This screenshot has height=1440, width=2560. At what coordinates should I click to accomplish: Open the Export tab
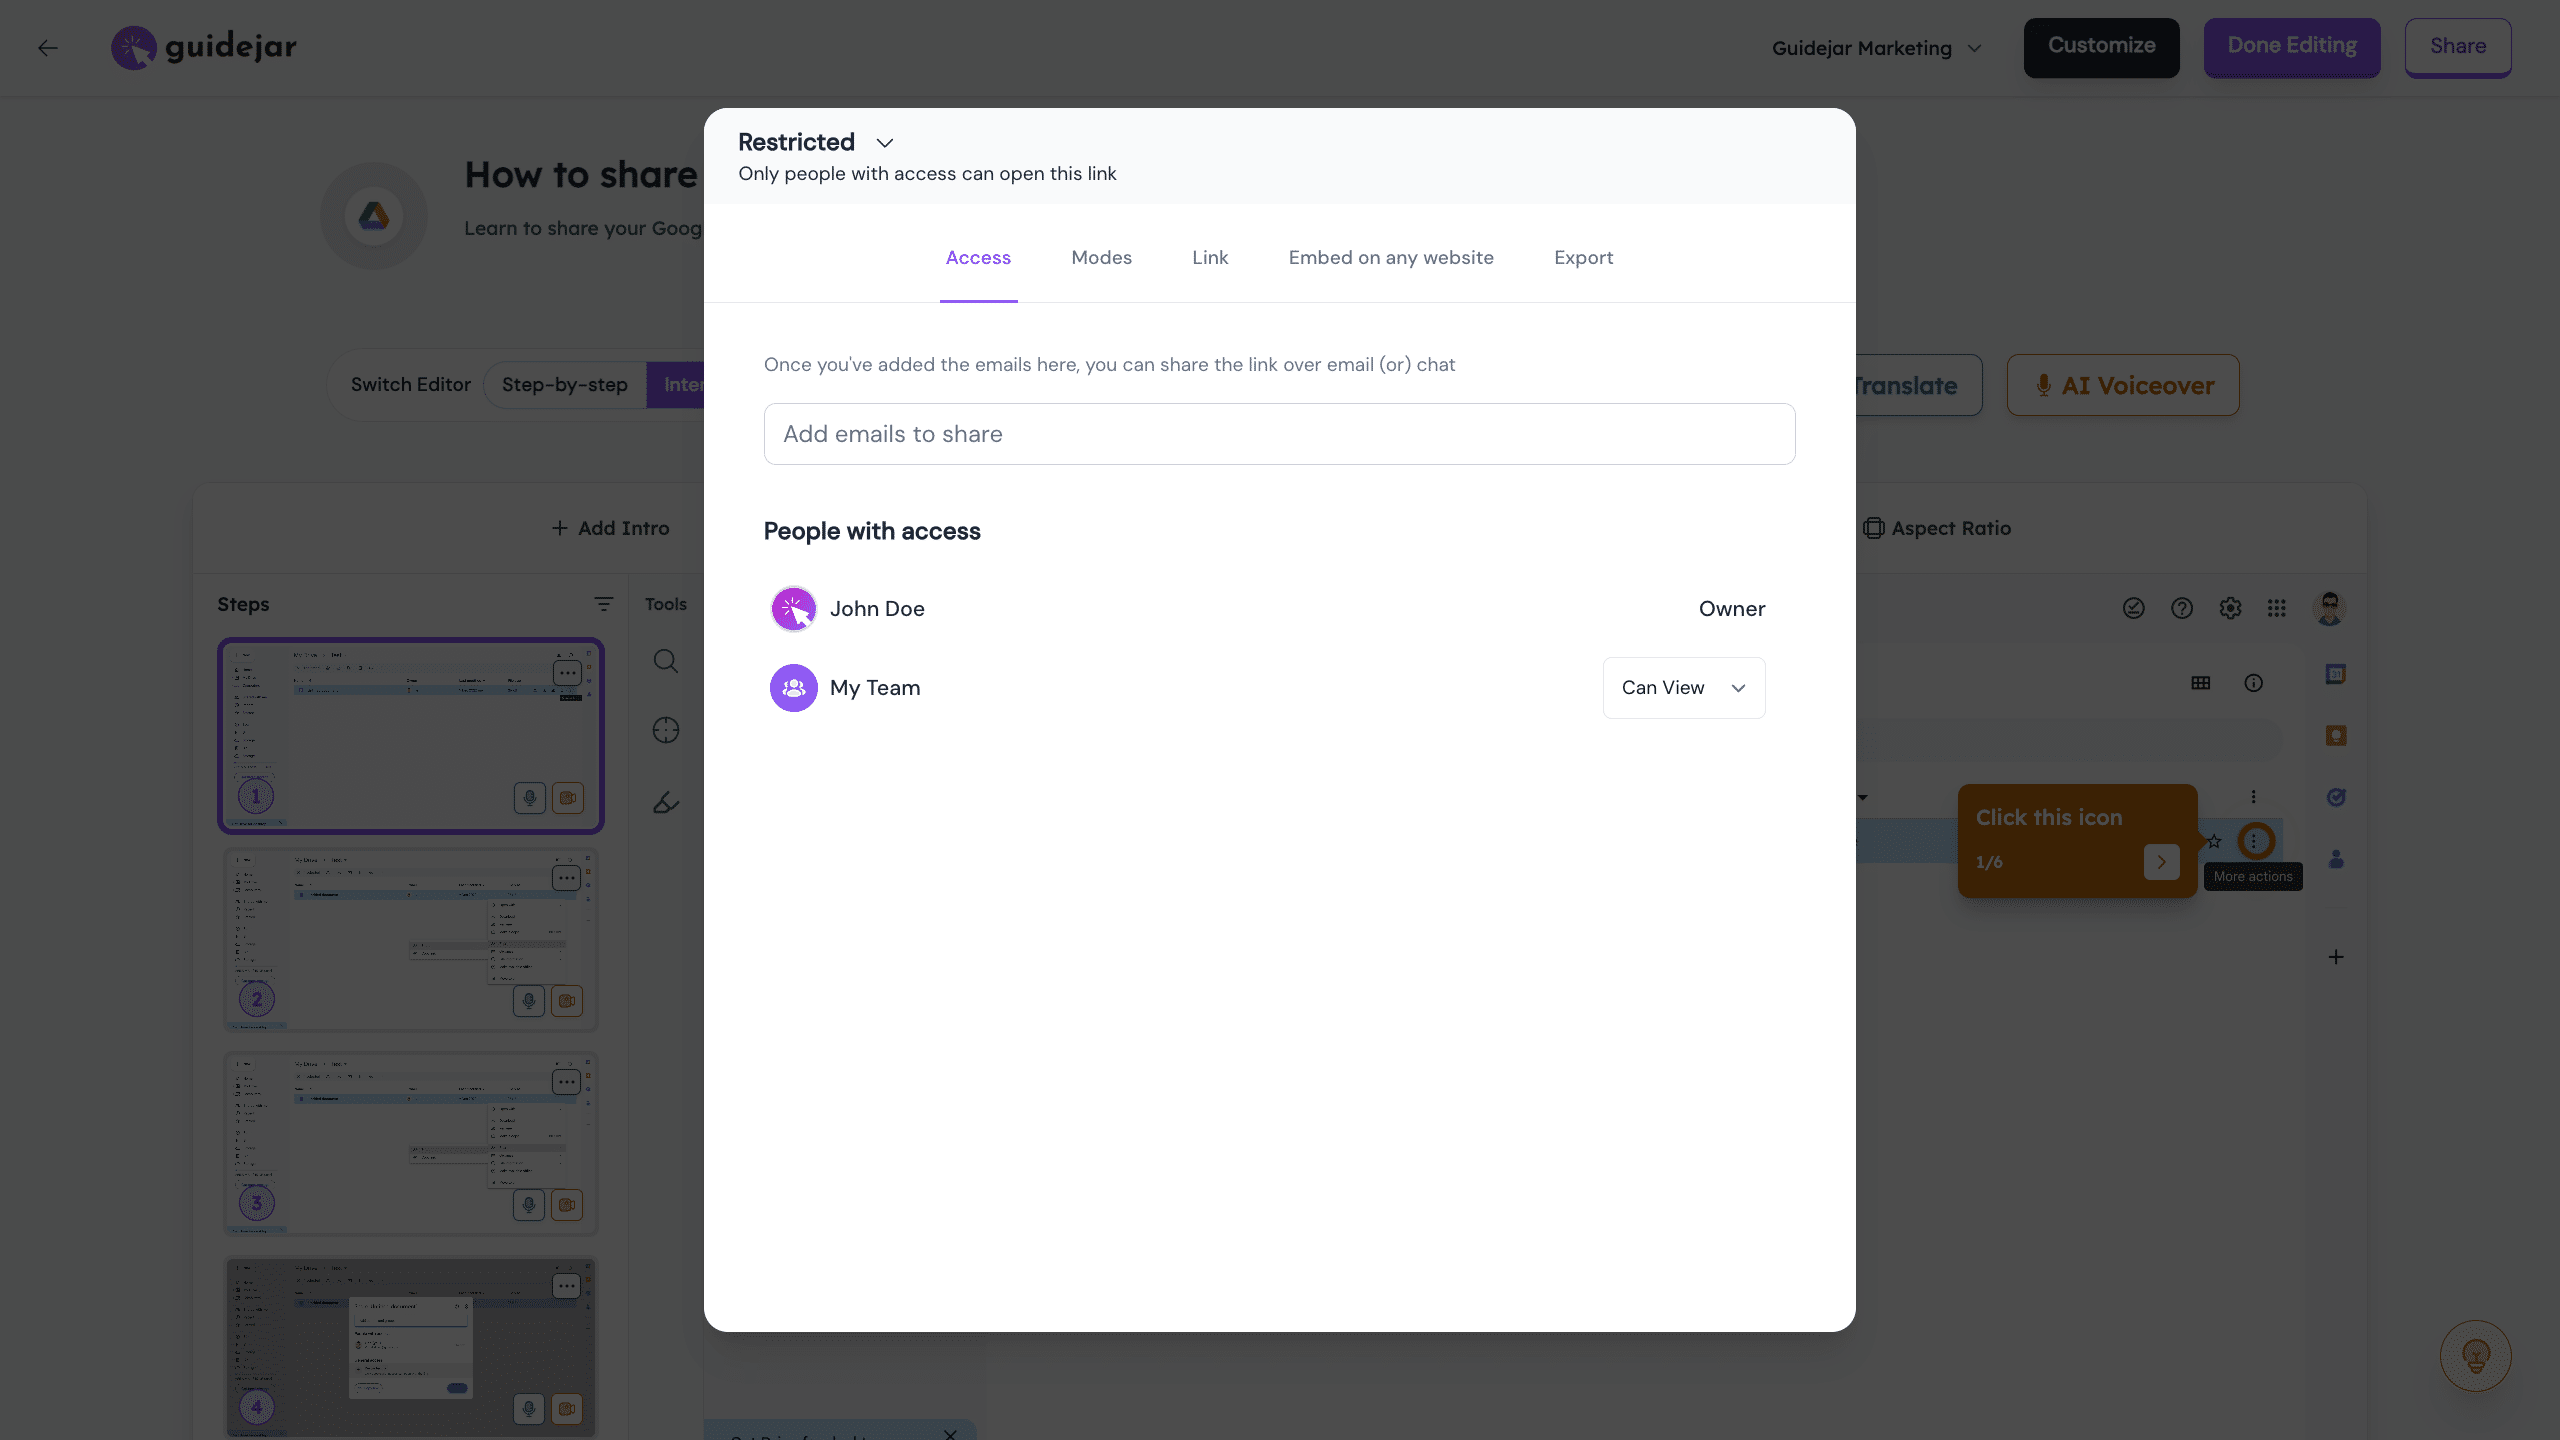point(1583,257)
